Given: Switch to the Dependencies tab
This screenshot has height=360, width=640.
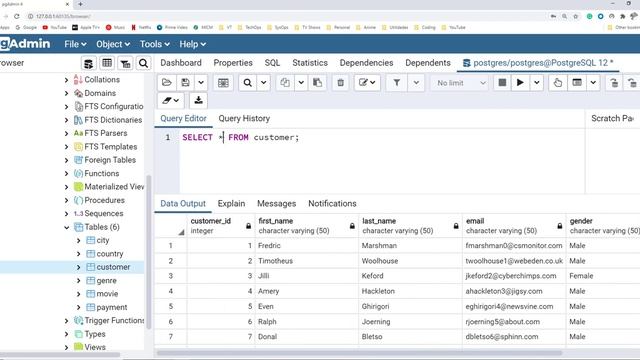Looking at the screenshot, I should click(x=367, y=63).
